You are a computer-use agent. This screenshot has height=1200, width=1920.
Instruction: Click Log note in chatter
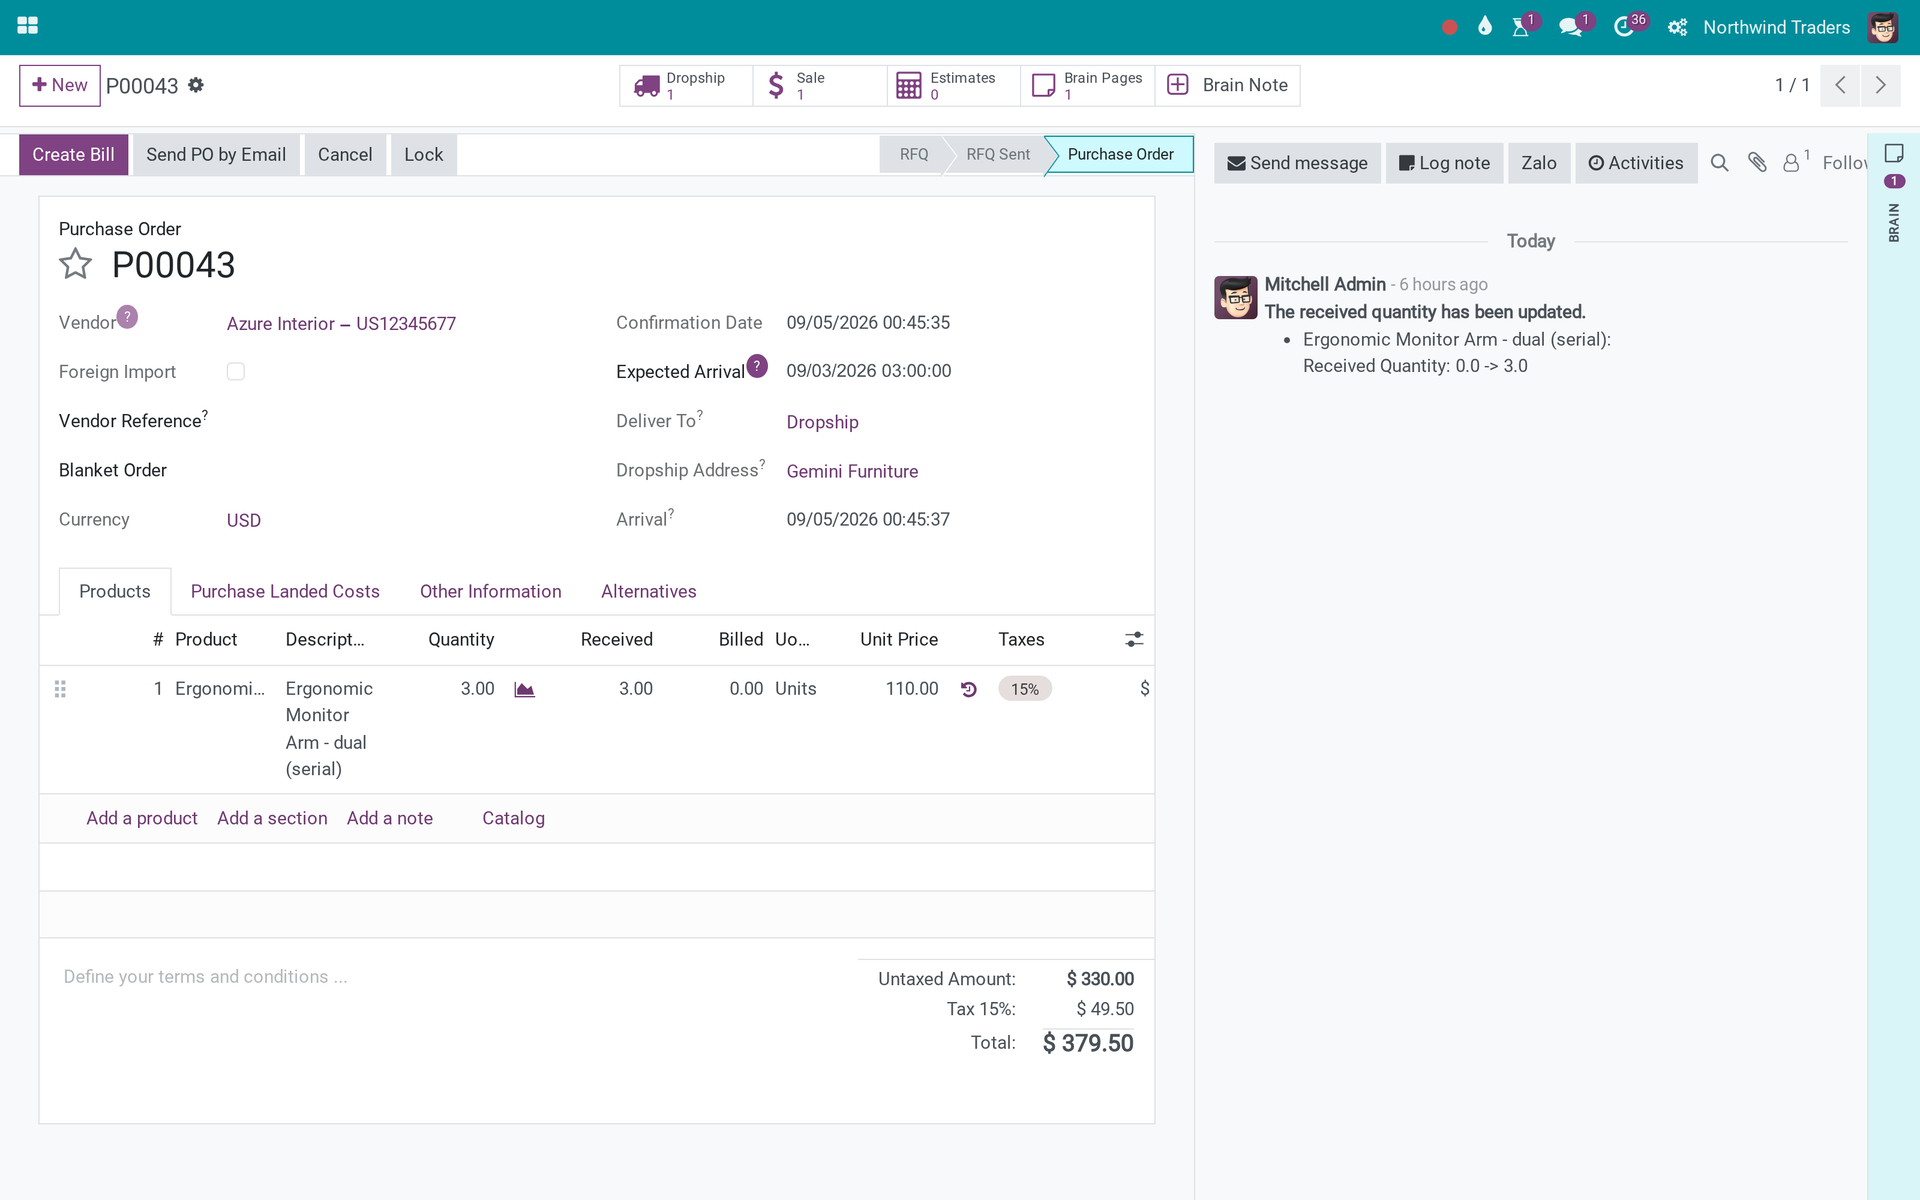(x=1444, y=163)
